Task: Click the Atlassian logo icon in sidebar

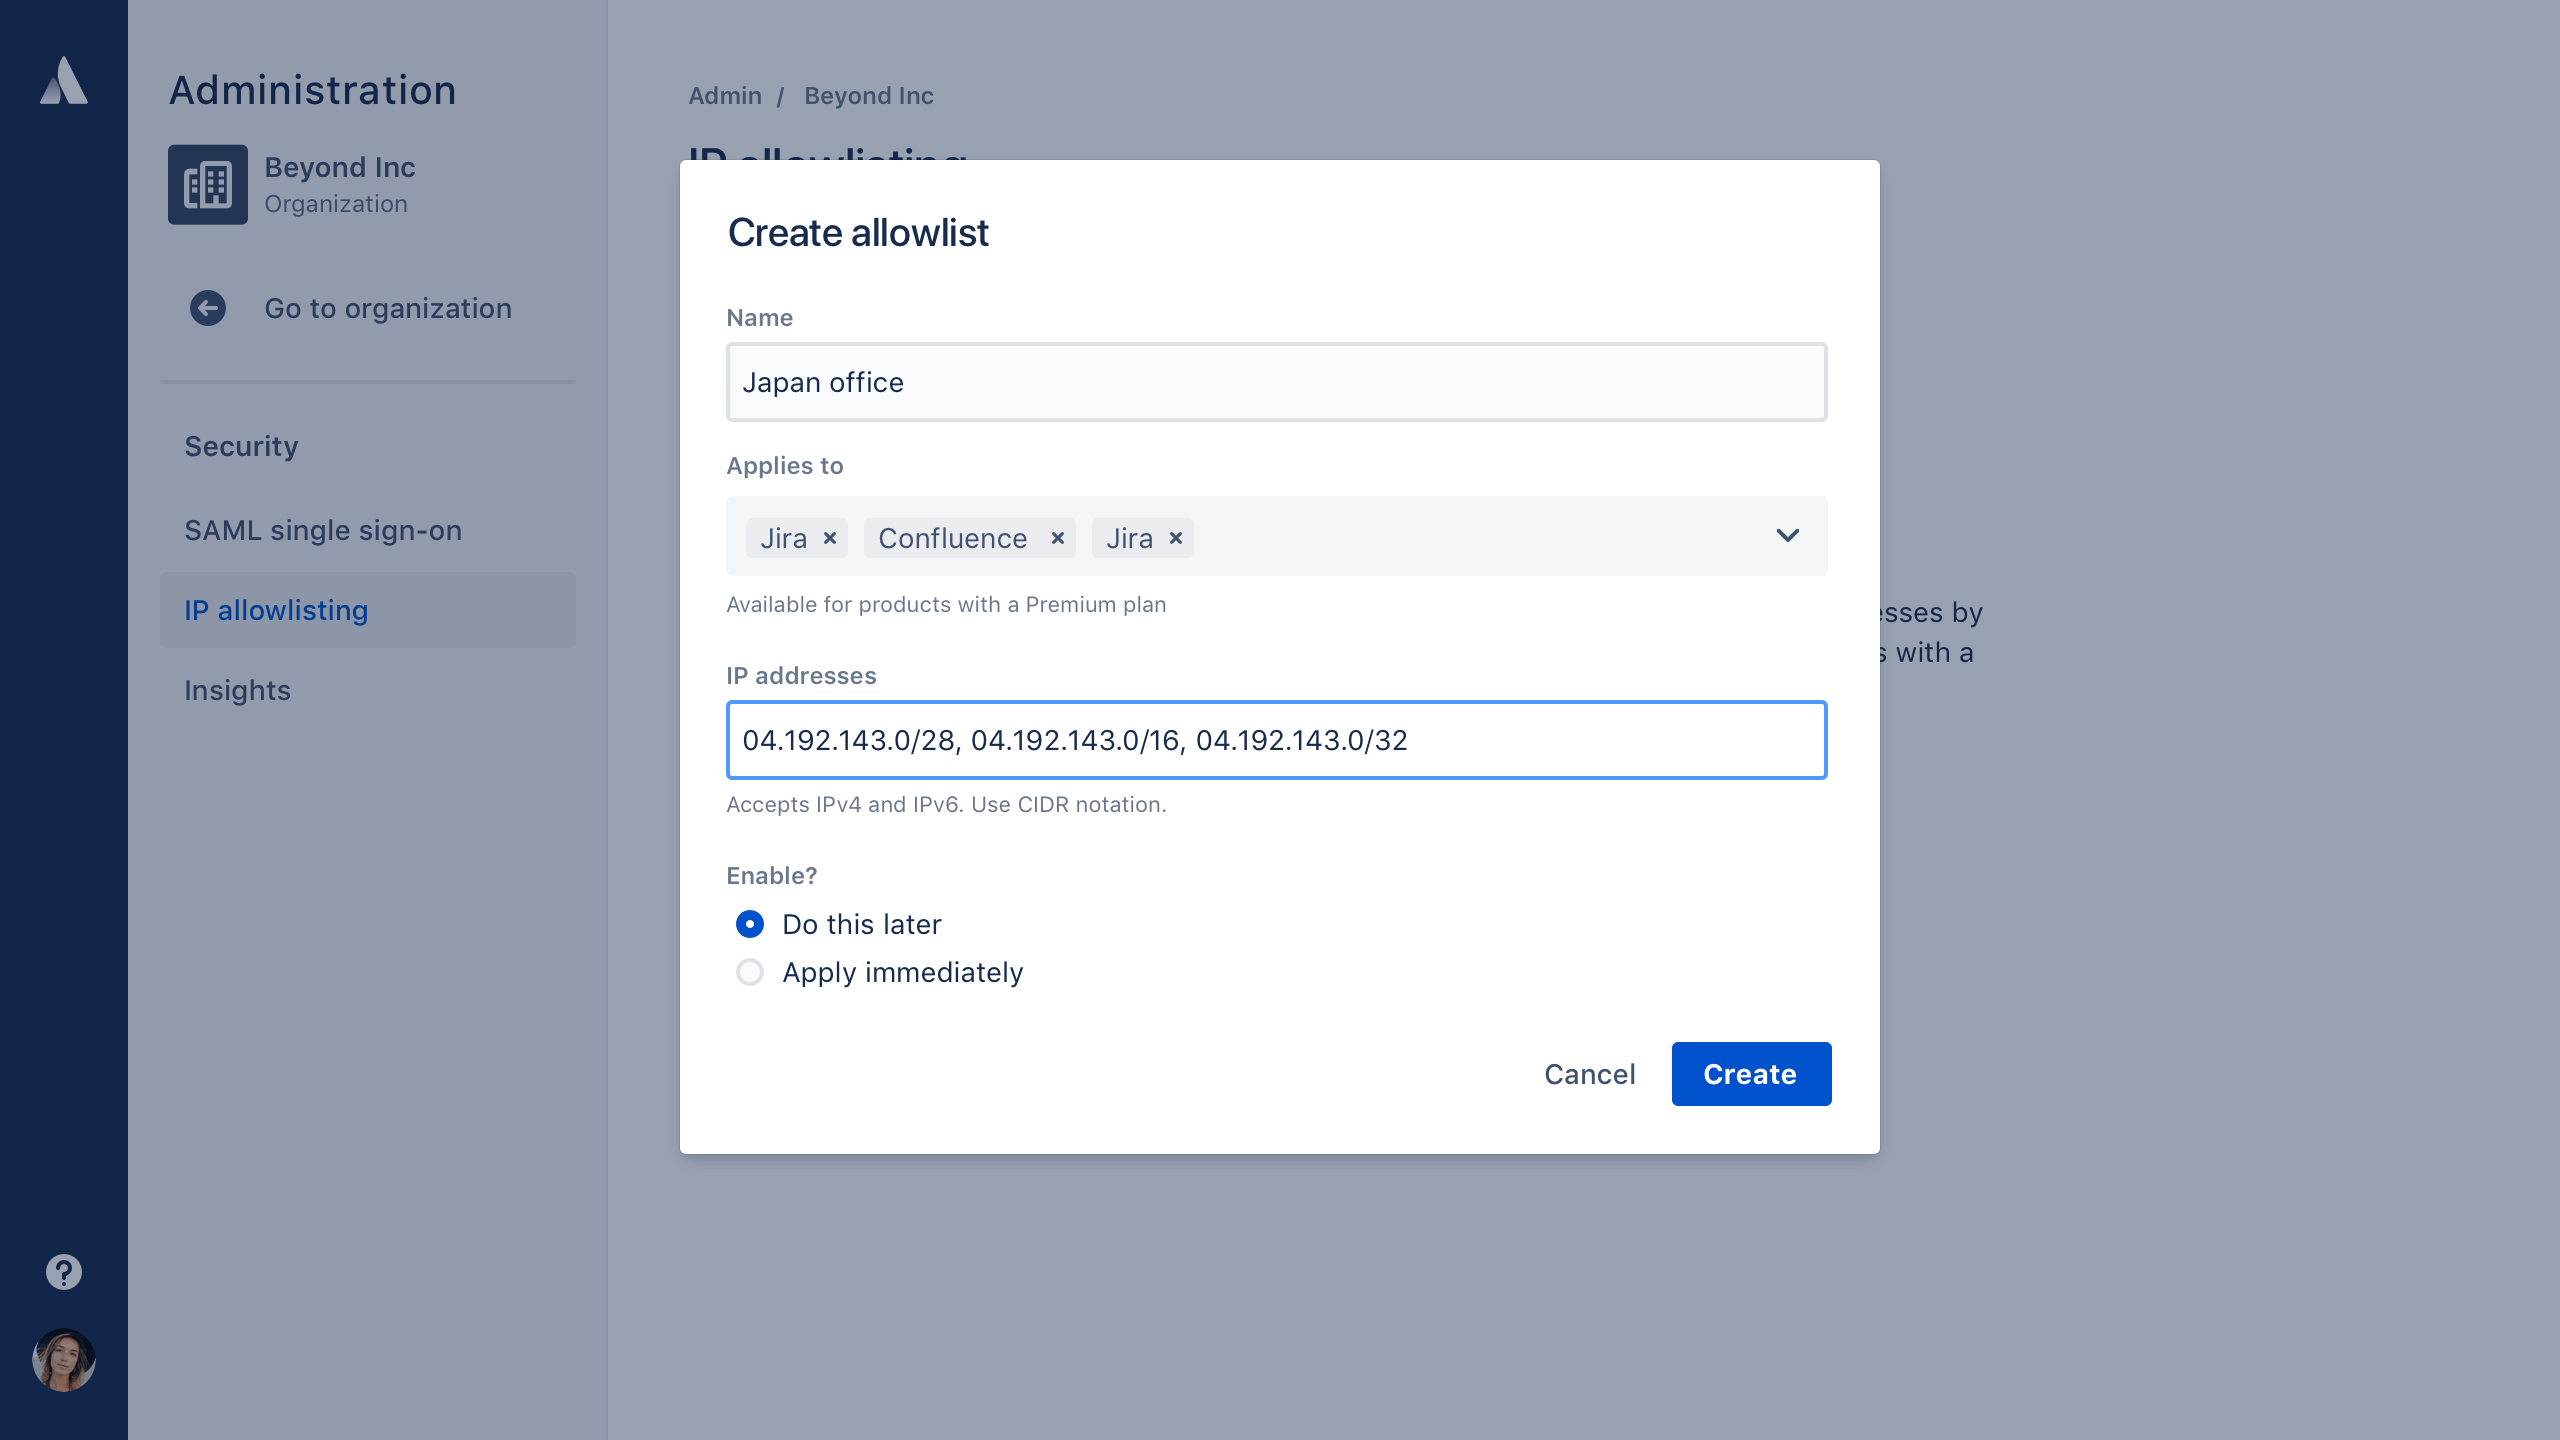Action: (x=63, y=79)
